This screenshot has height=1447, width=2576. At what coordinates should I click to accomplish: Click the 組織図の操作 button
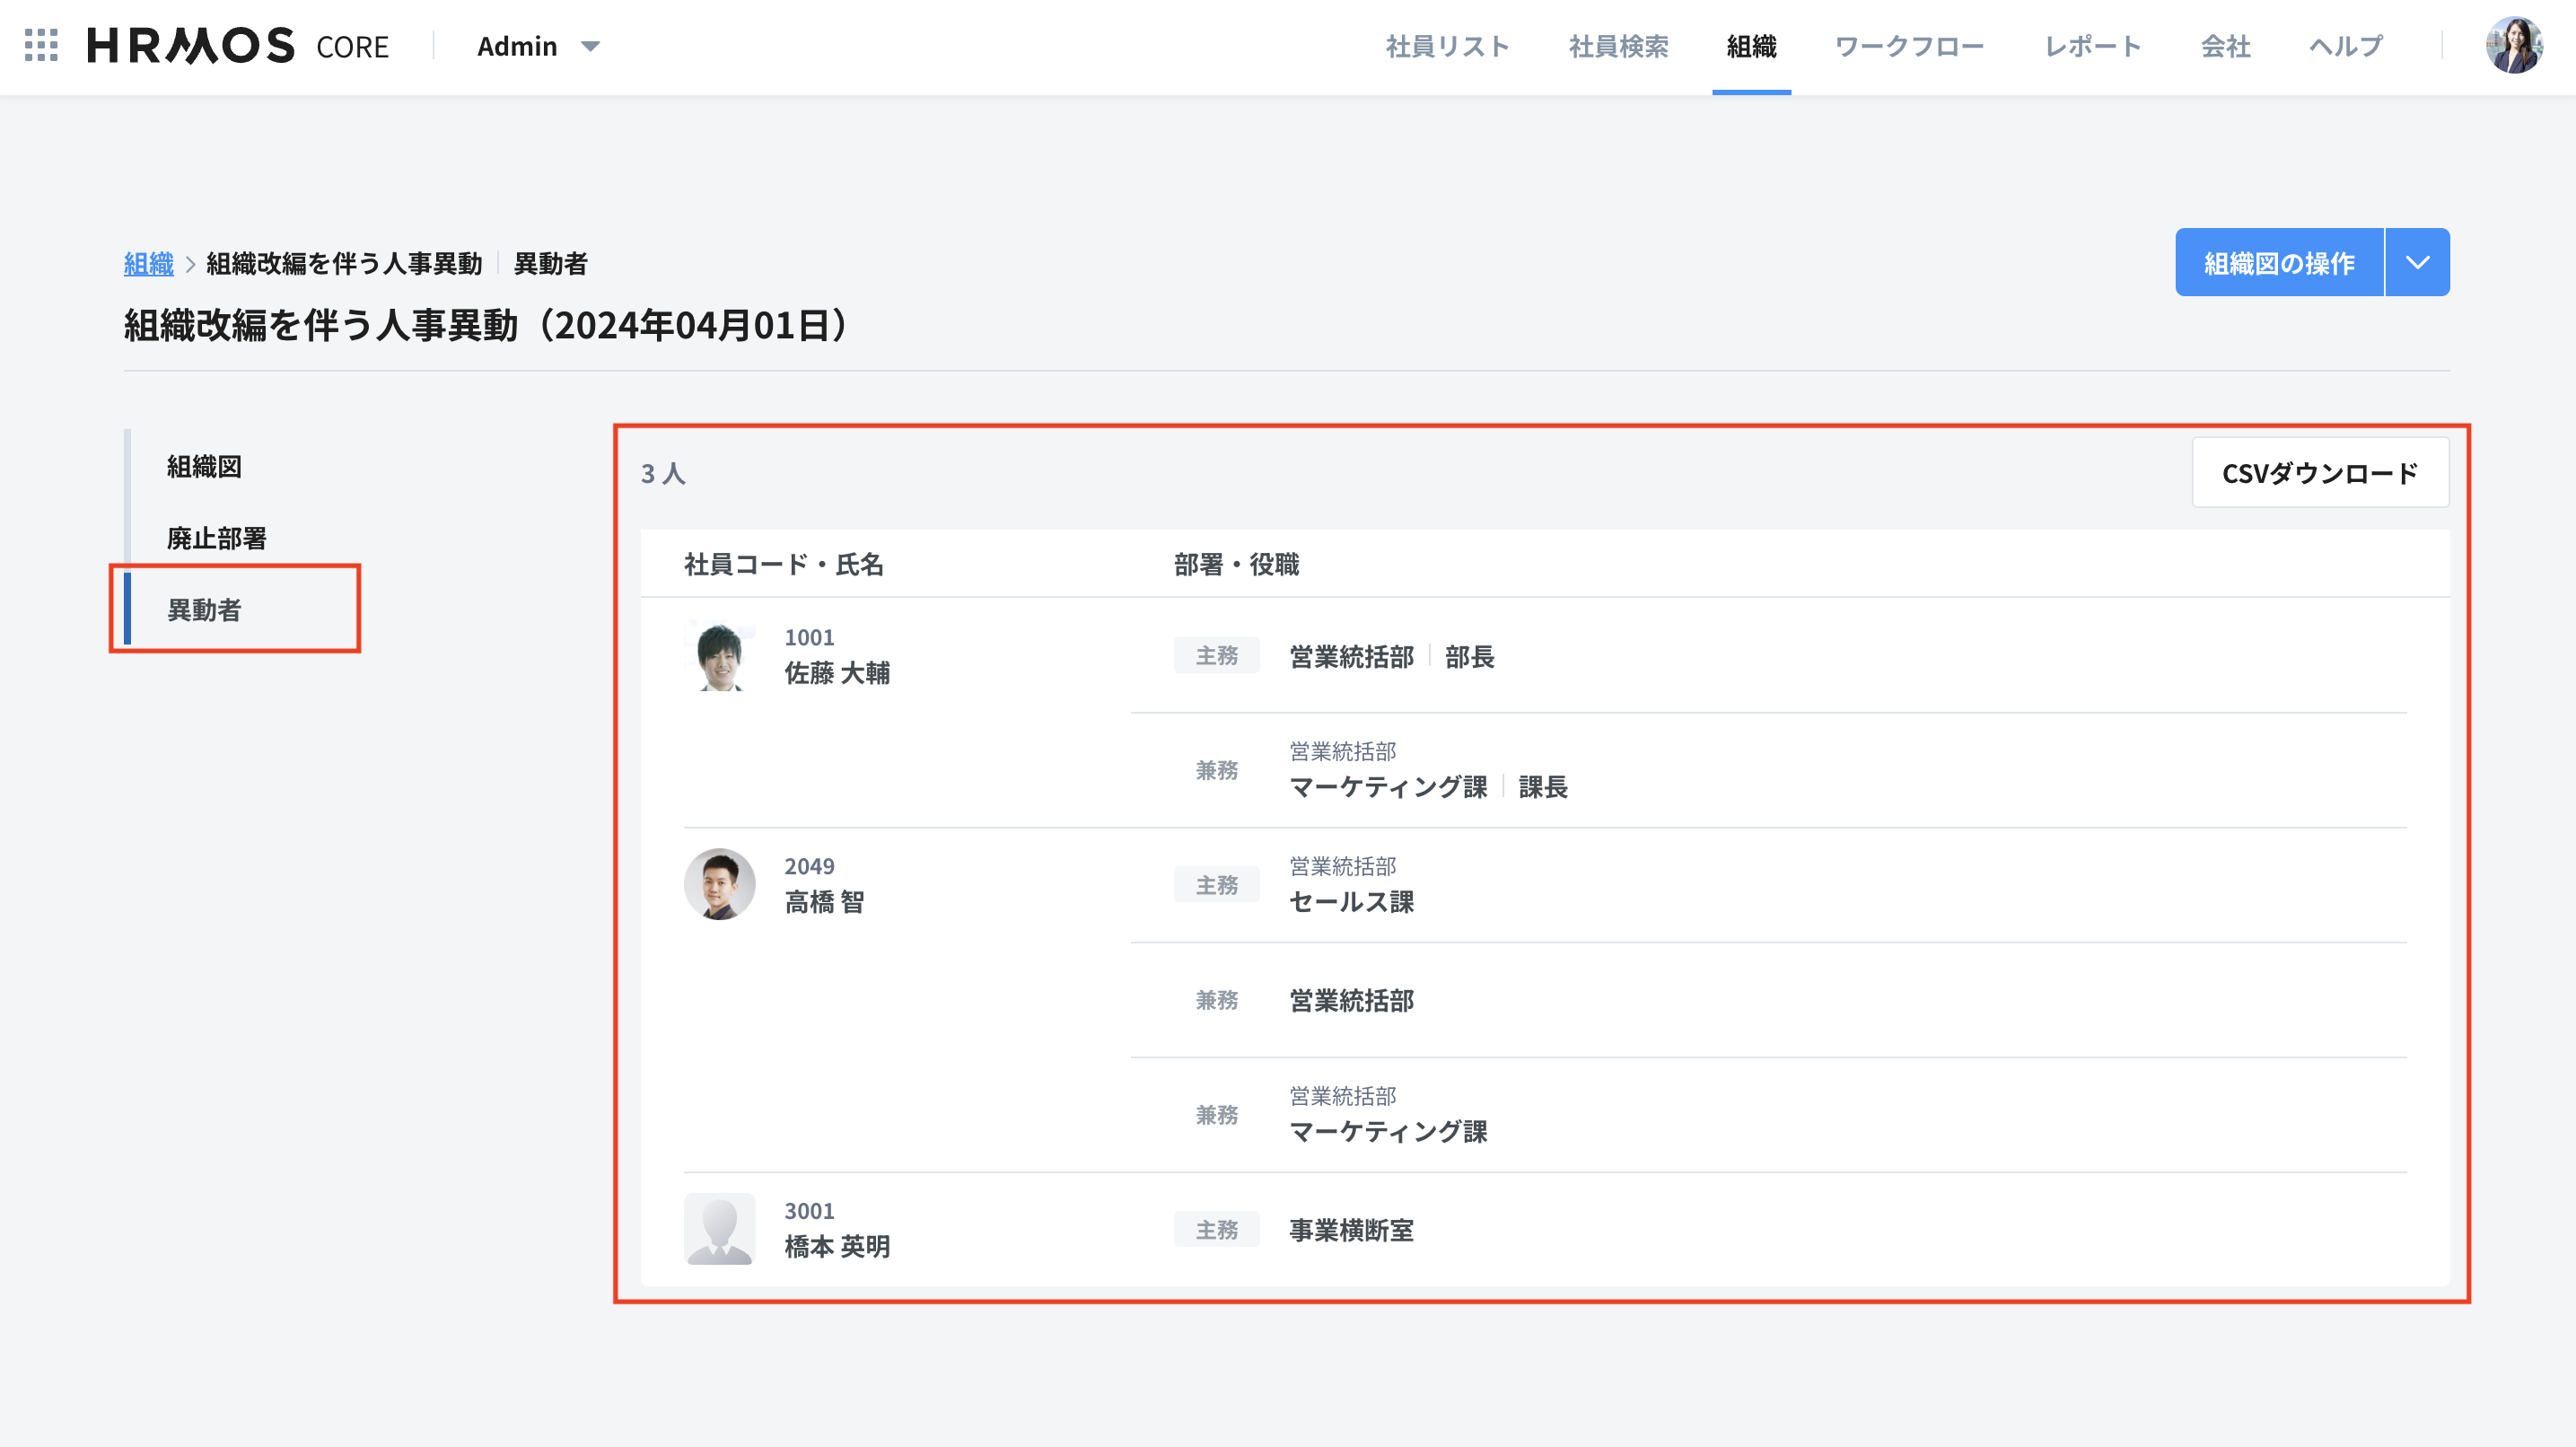tap(2278, 263)
